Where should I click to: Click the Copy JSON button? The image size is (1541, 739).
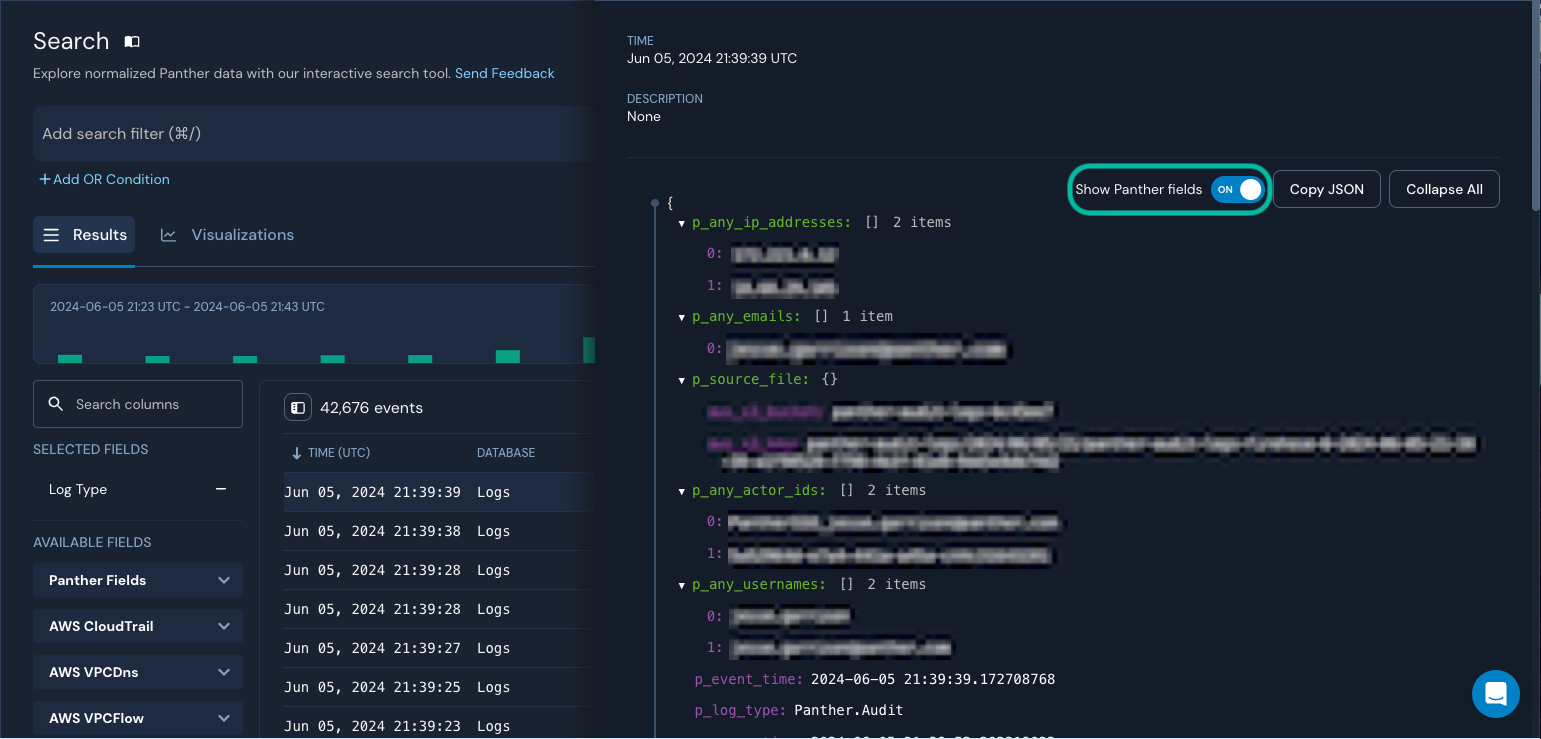[1326, 189]
